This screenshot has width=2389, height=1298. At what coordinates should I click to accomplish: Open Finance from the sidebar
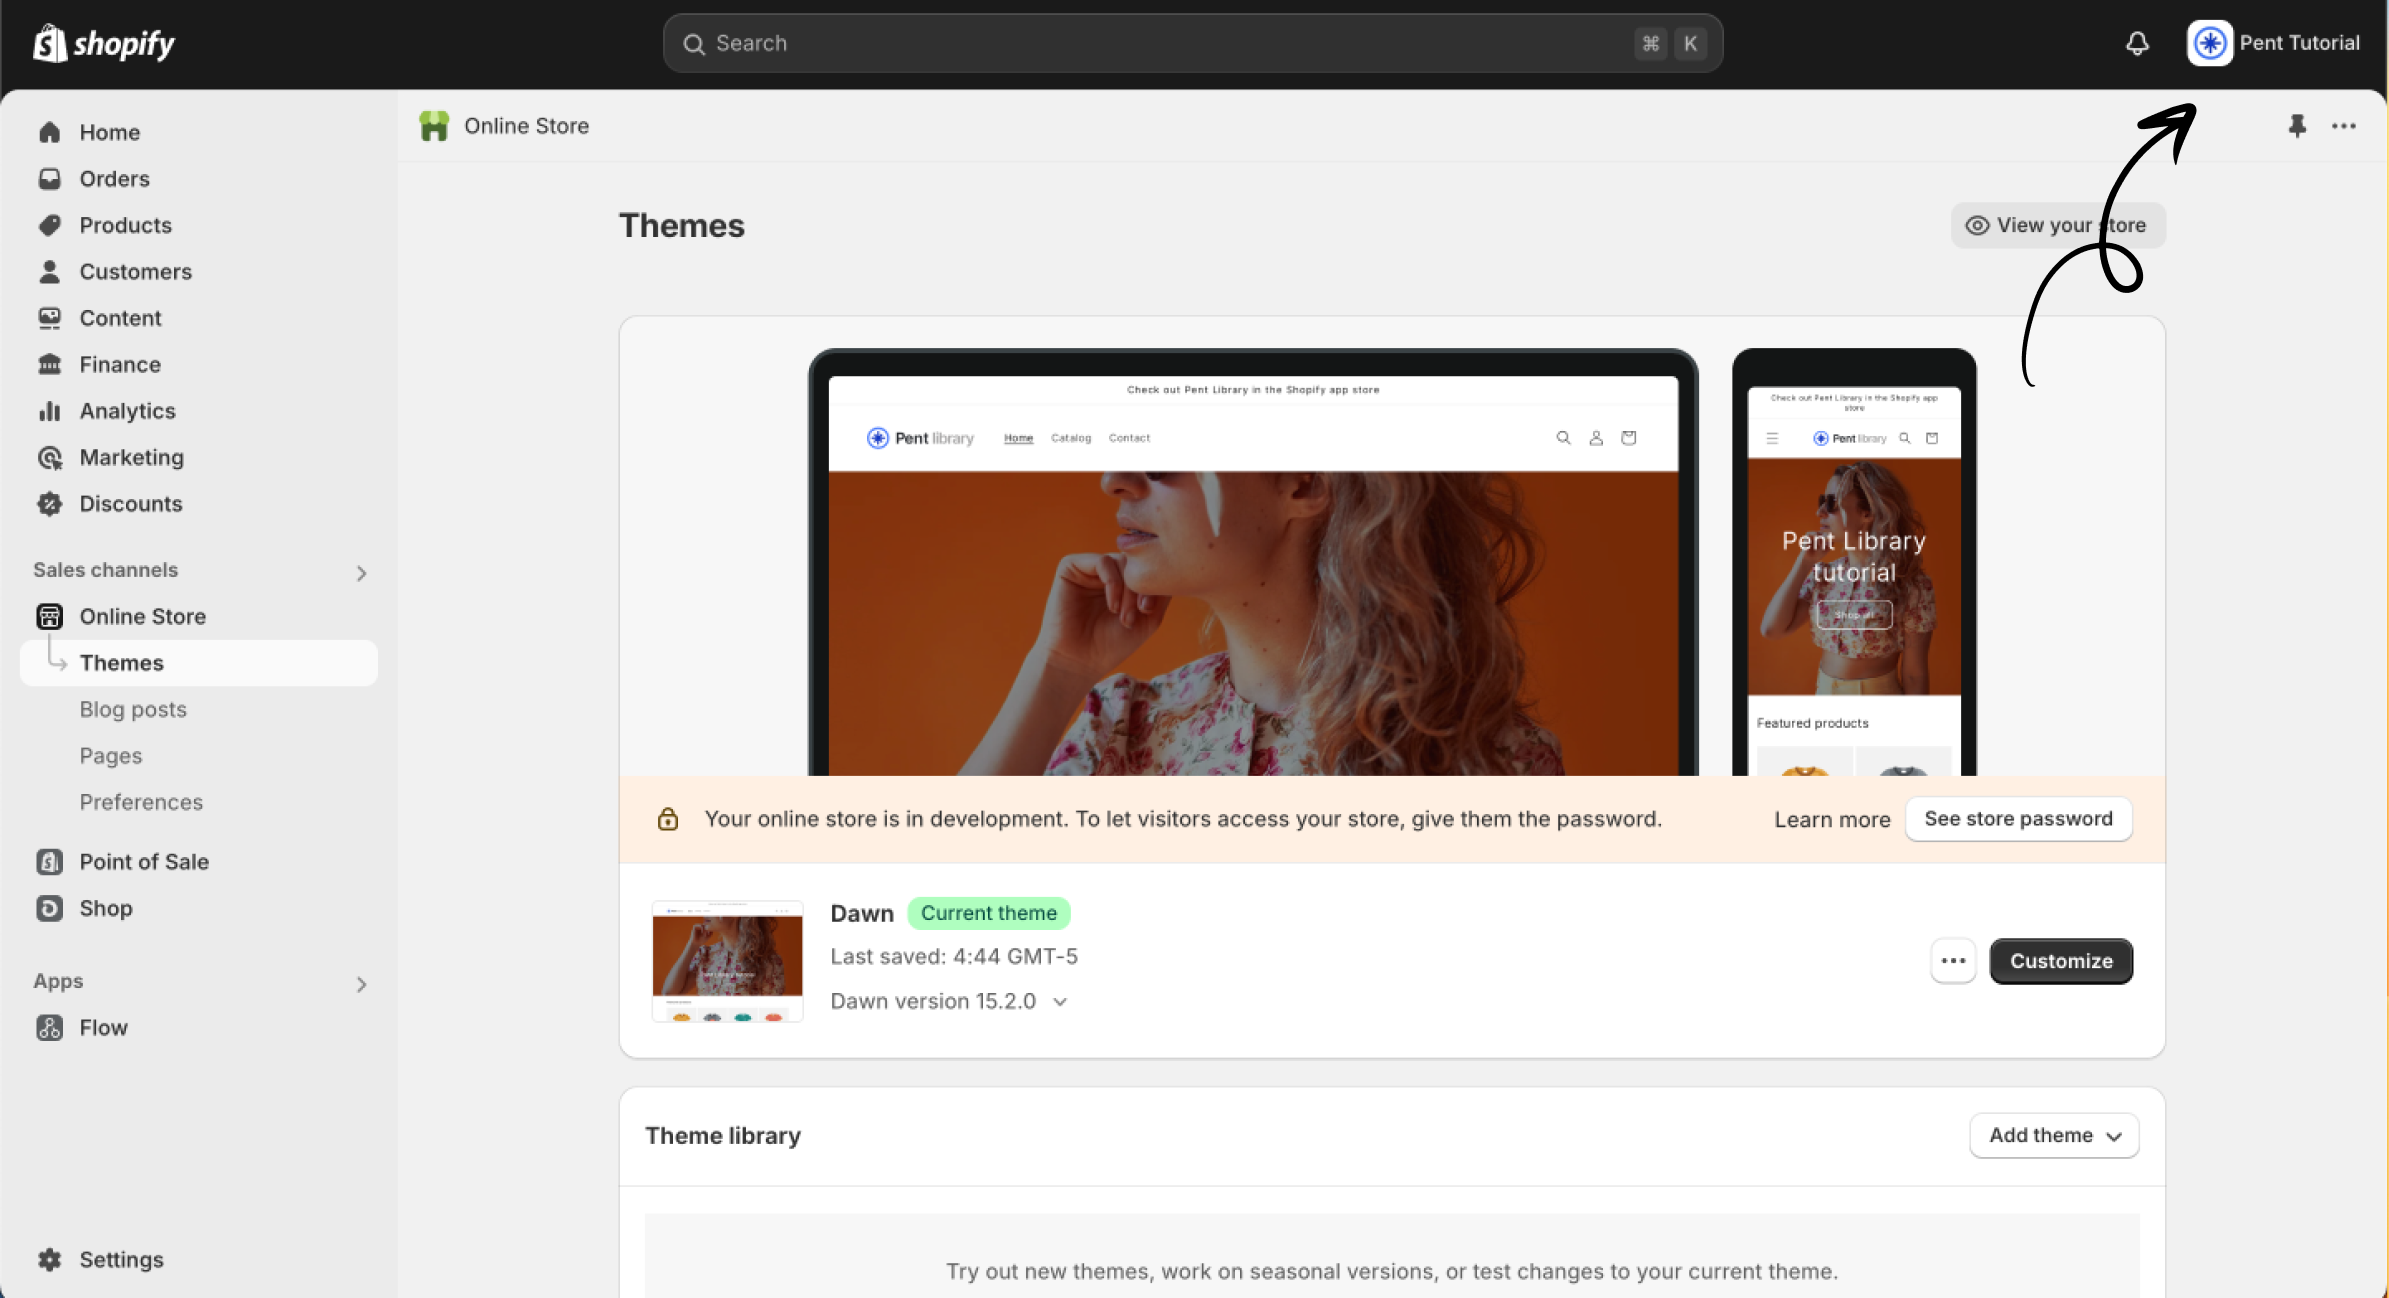coord(120,365)
